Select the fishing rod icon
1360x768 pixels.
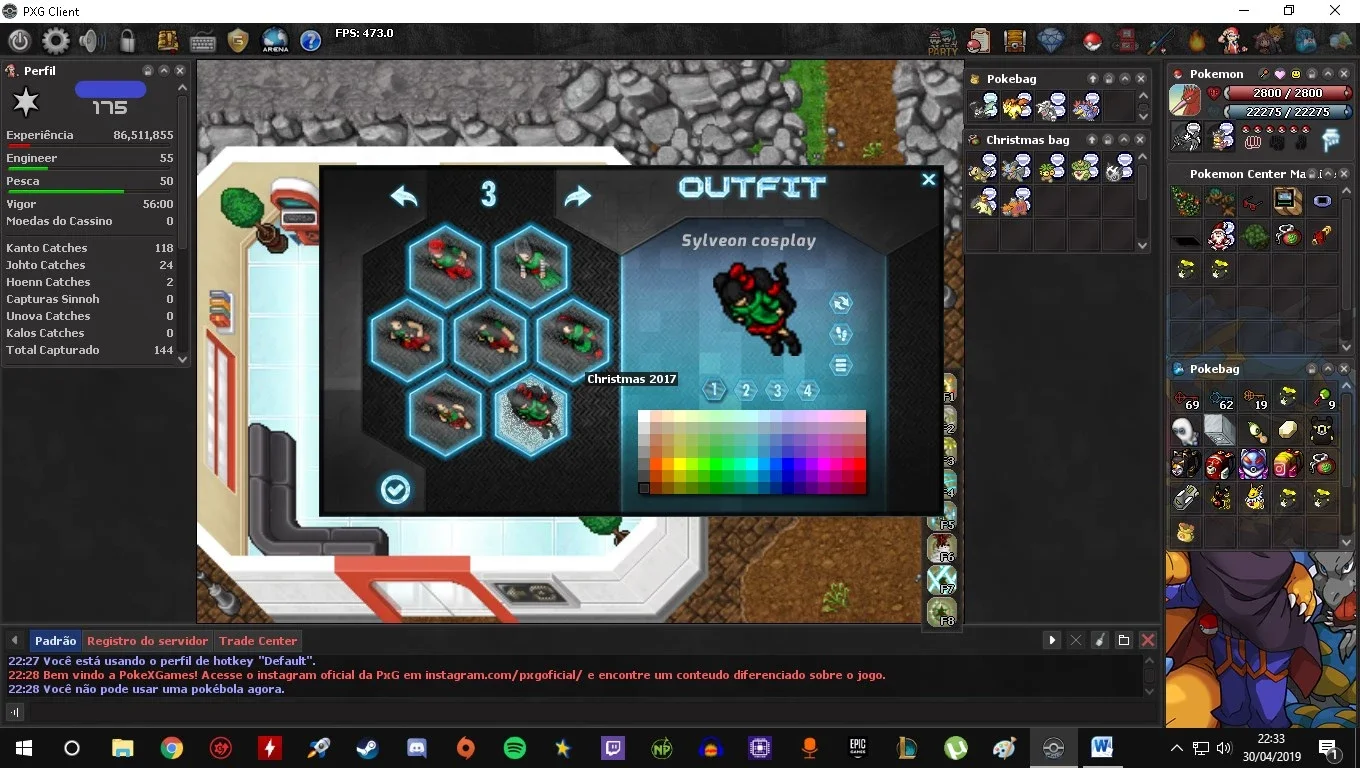[1161, 41]
